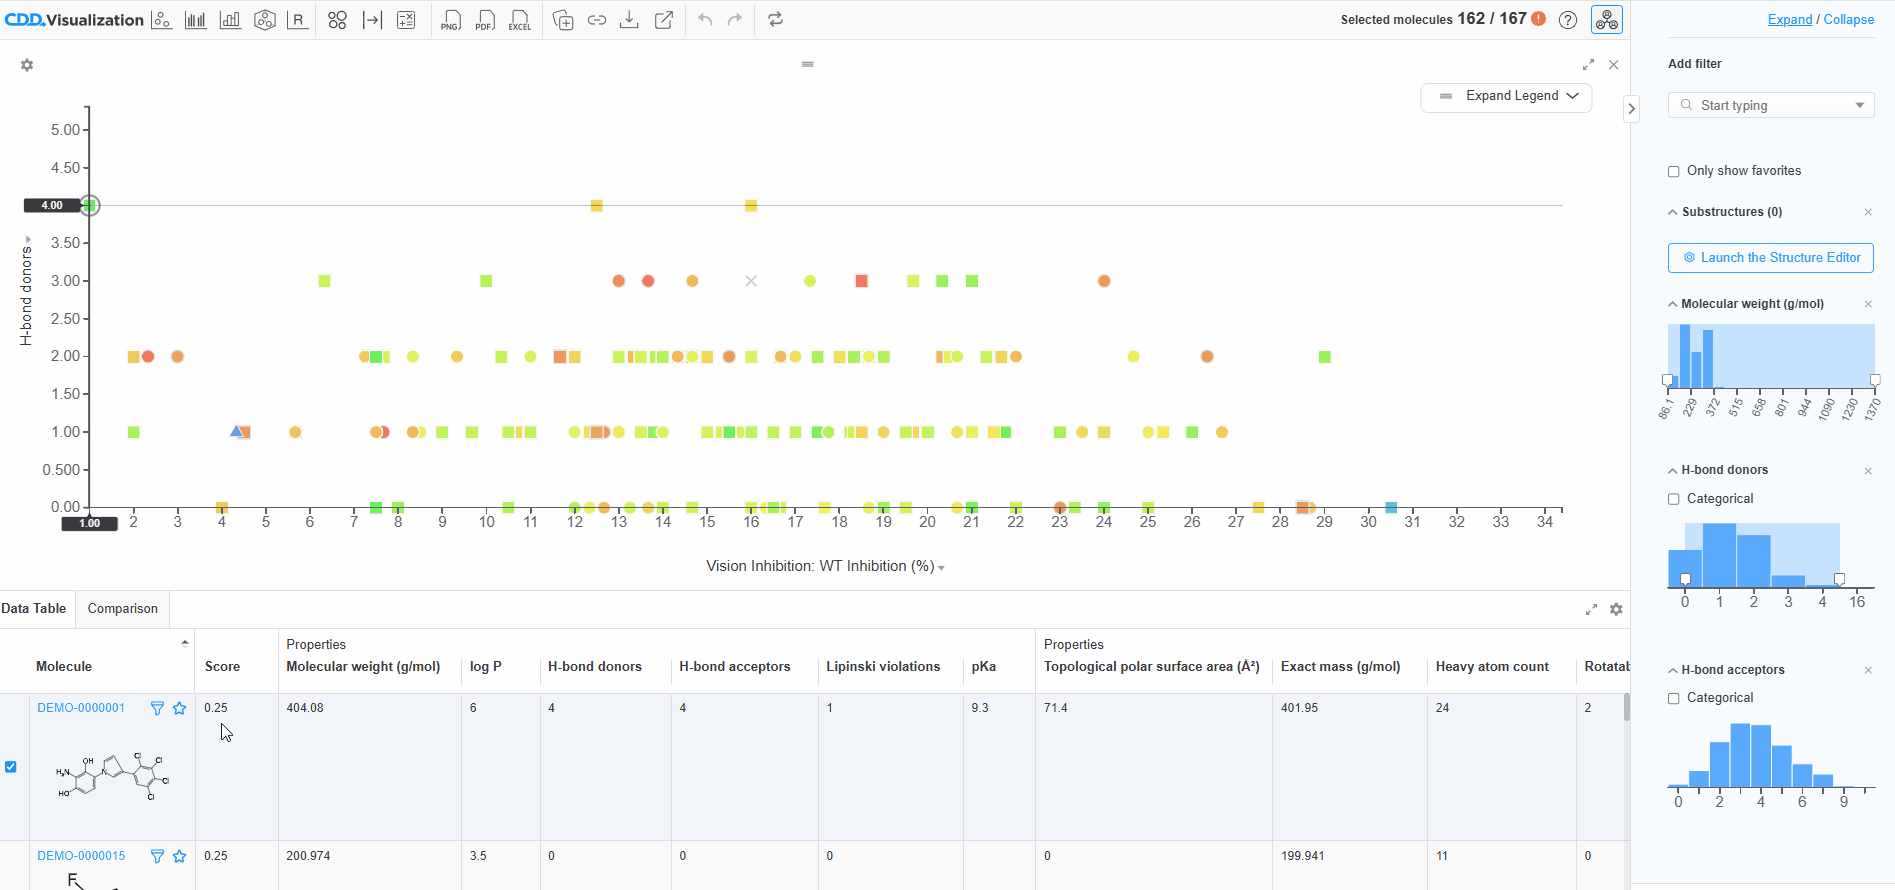This screenshot has height=890, width=1895.
Task: Filter by molecule DEMO-0000001
Action: coord(157,708)
